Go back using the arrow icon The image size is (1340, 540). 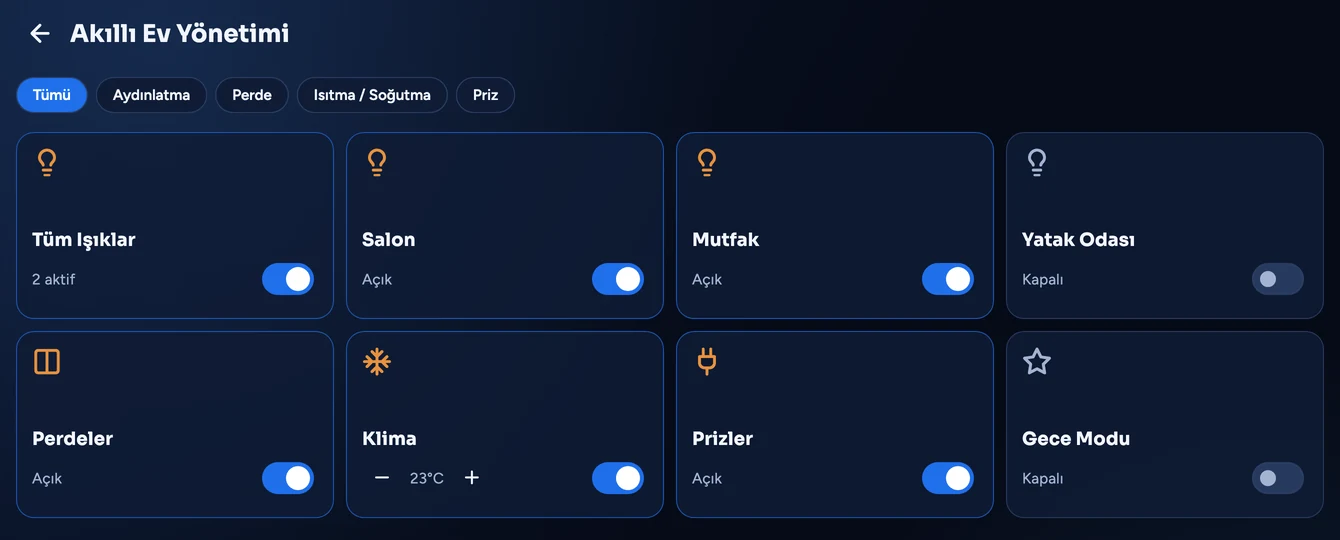[x=40, y=34]
